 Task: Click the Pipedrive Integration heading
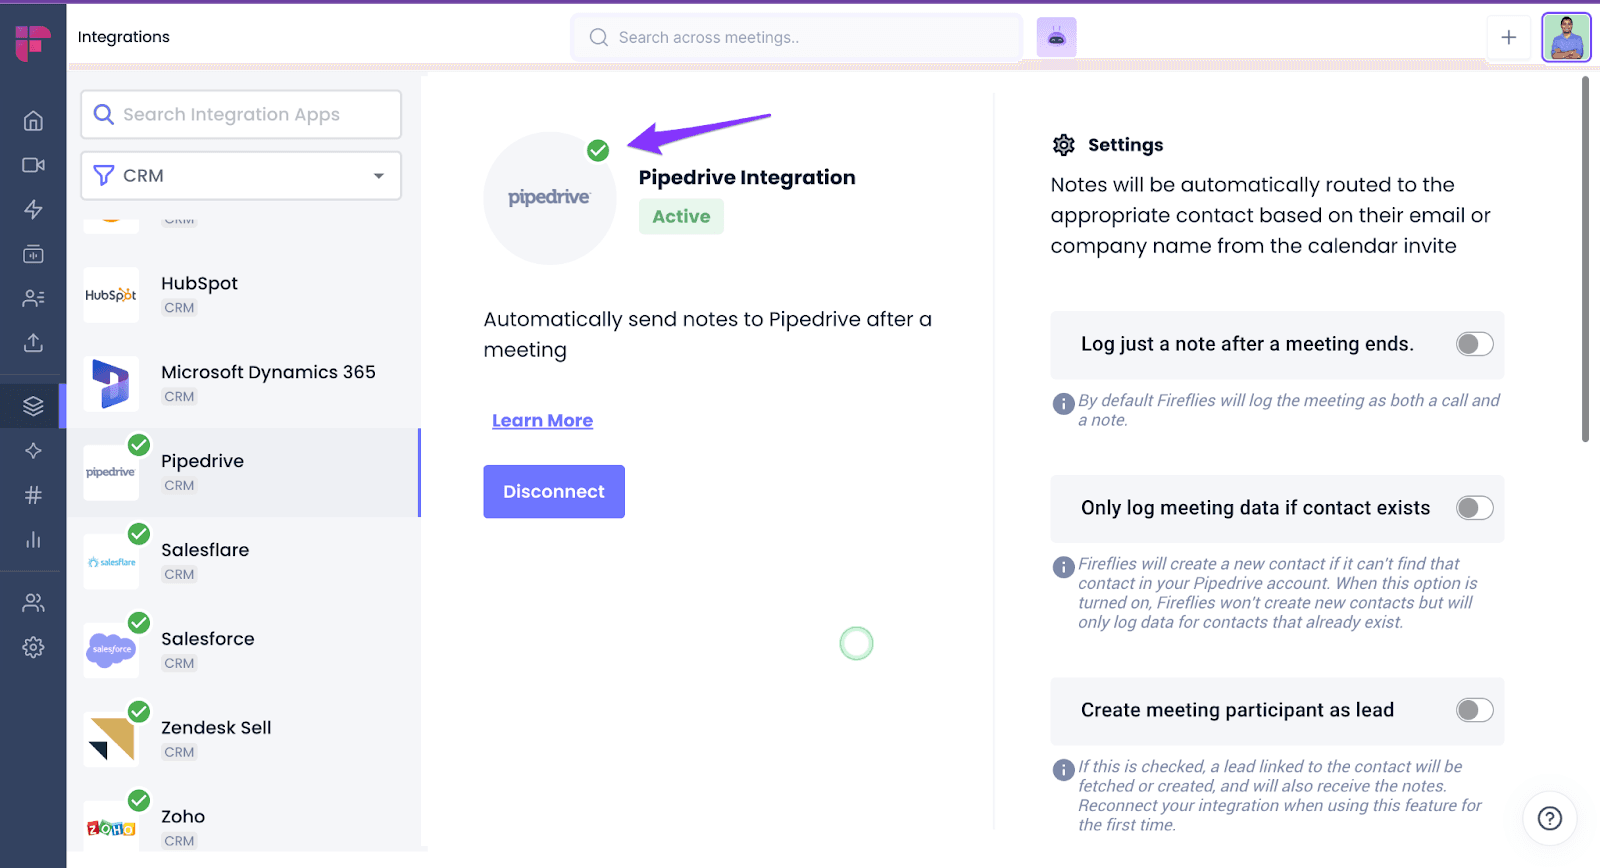747,177
